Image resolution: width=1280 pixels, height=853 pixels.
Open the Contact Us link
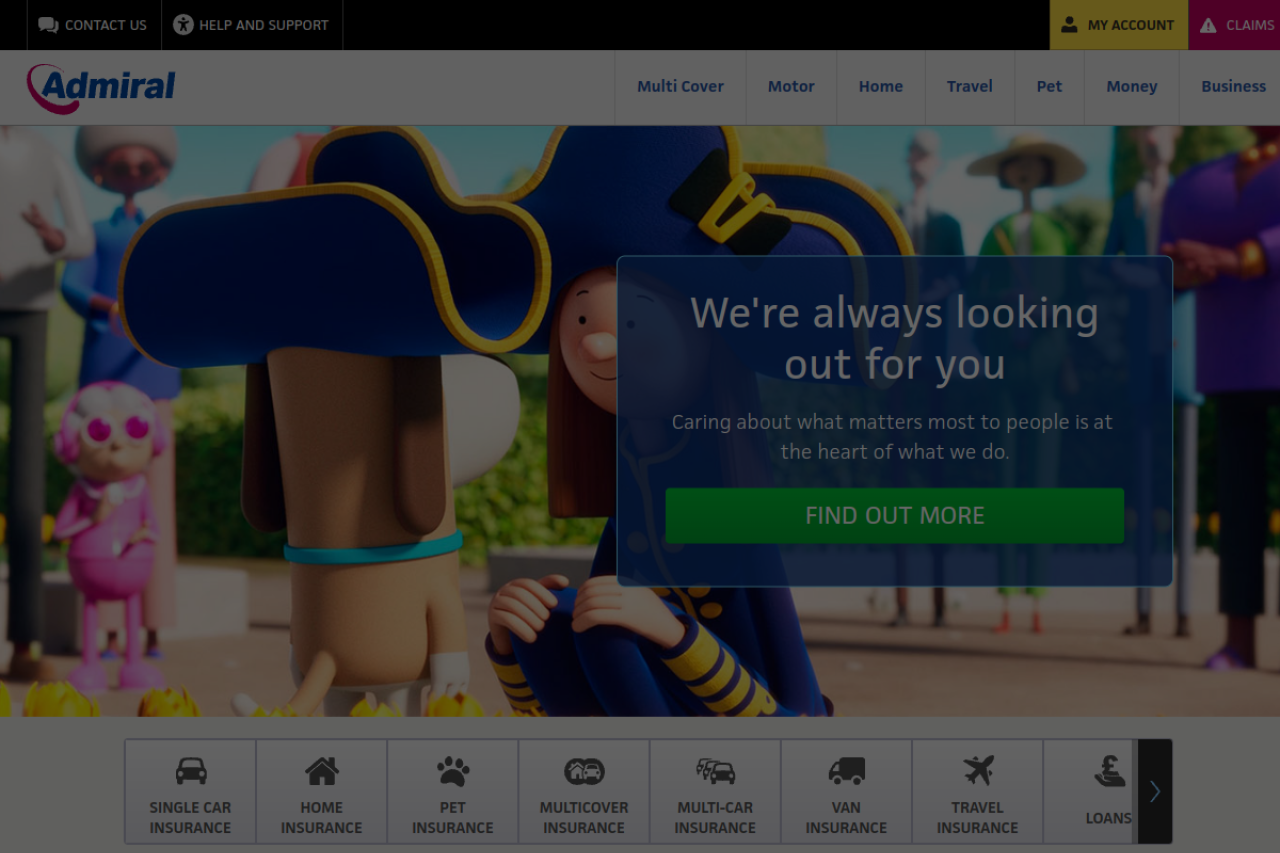(x=106, y=25)
